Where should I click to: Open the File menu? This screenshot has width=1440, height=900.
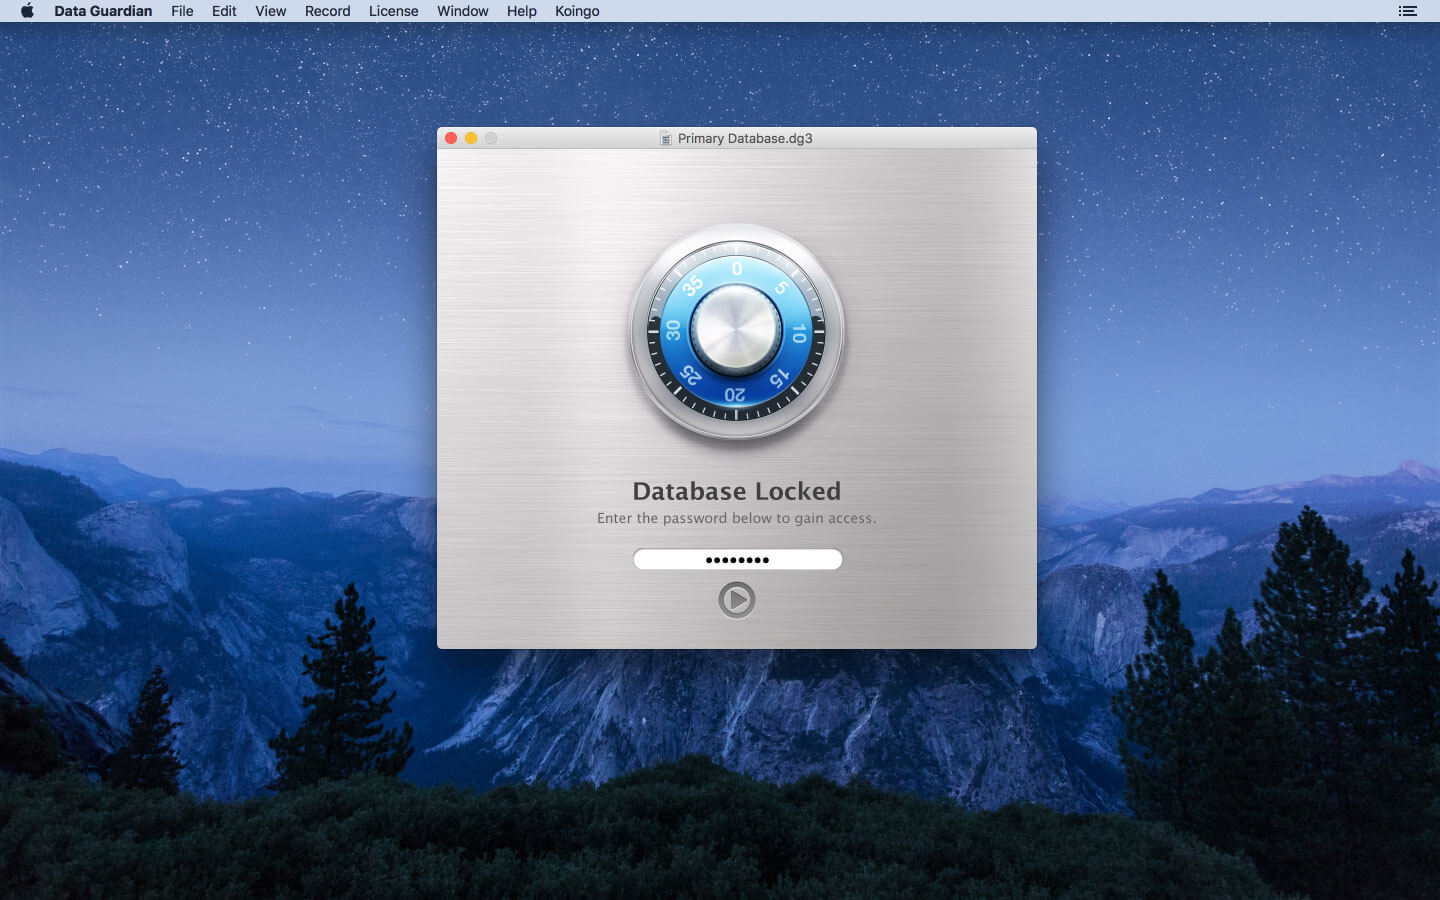[182, 11]
